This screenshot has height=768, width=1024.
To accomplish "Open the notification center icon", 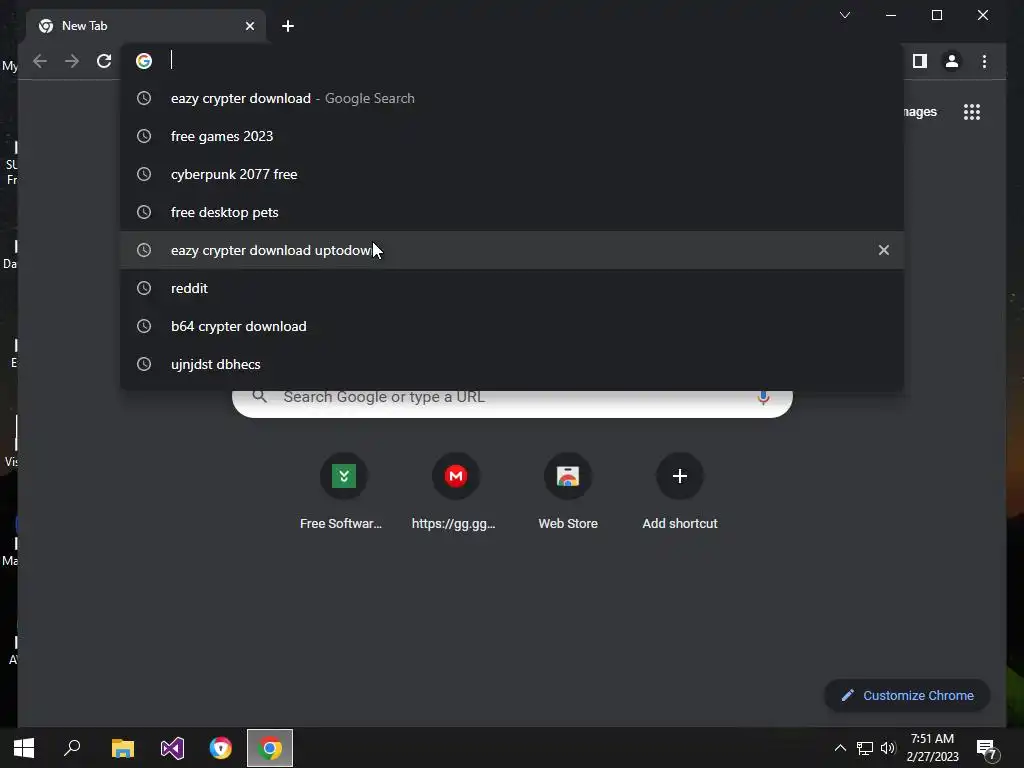I will click(x=987, y=750).
